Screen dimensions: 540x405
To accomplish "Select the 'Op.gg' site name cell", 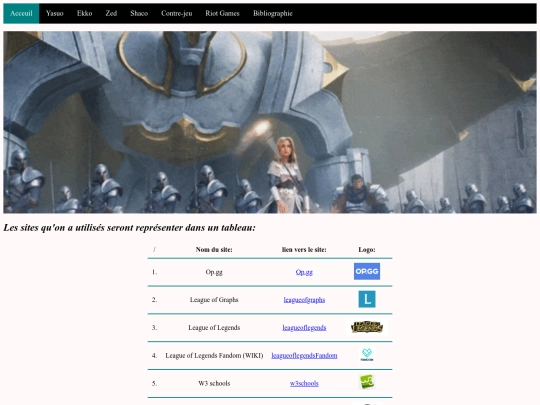I will point(214,272).
